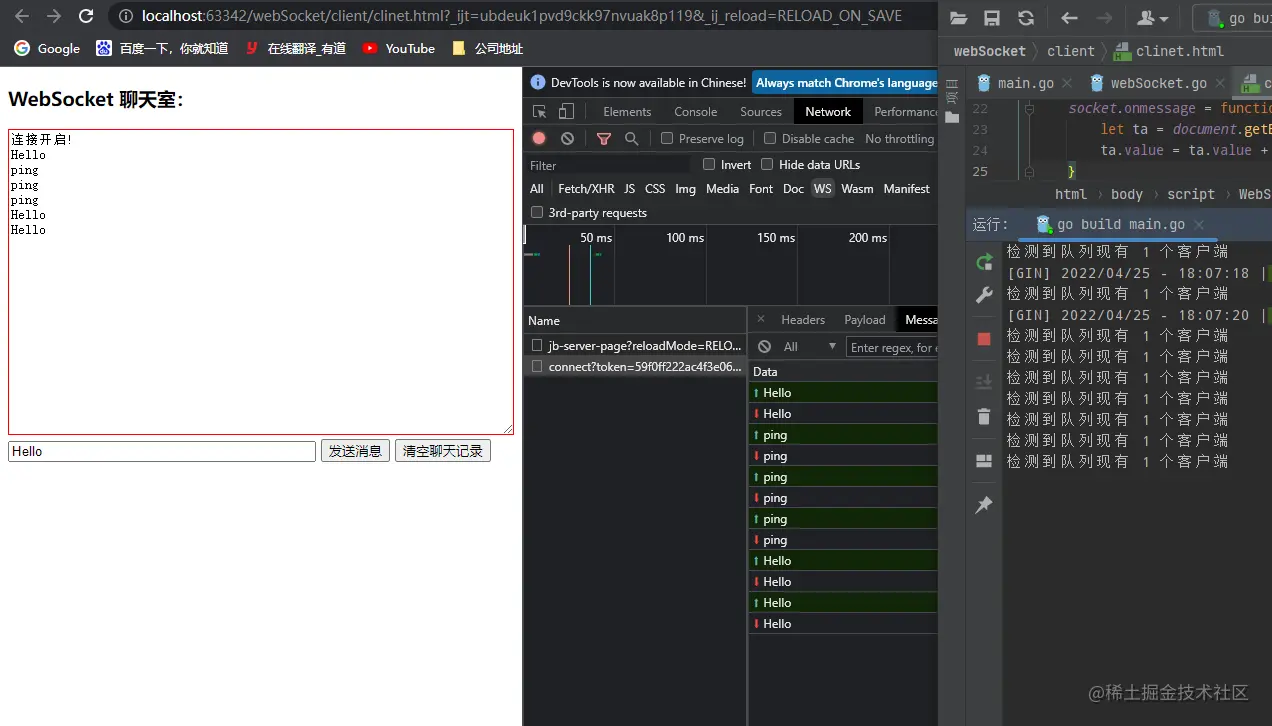Select the WS type filter

coord(822,189)
